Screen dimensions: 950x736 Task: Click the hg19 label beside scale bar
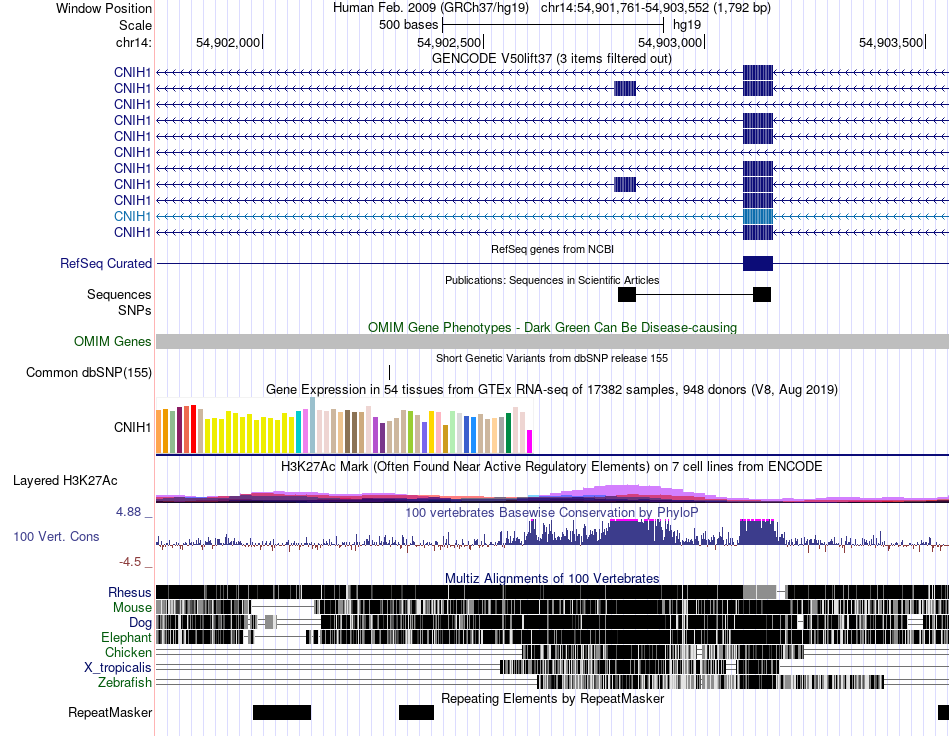687,25
